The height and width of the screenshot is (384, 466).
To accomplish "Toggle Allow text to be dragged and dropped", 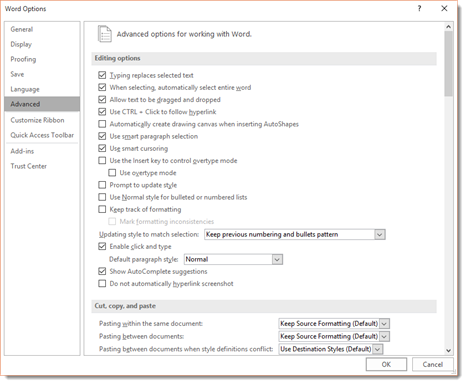I will point(102,100).
